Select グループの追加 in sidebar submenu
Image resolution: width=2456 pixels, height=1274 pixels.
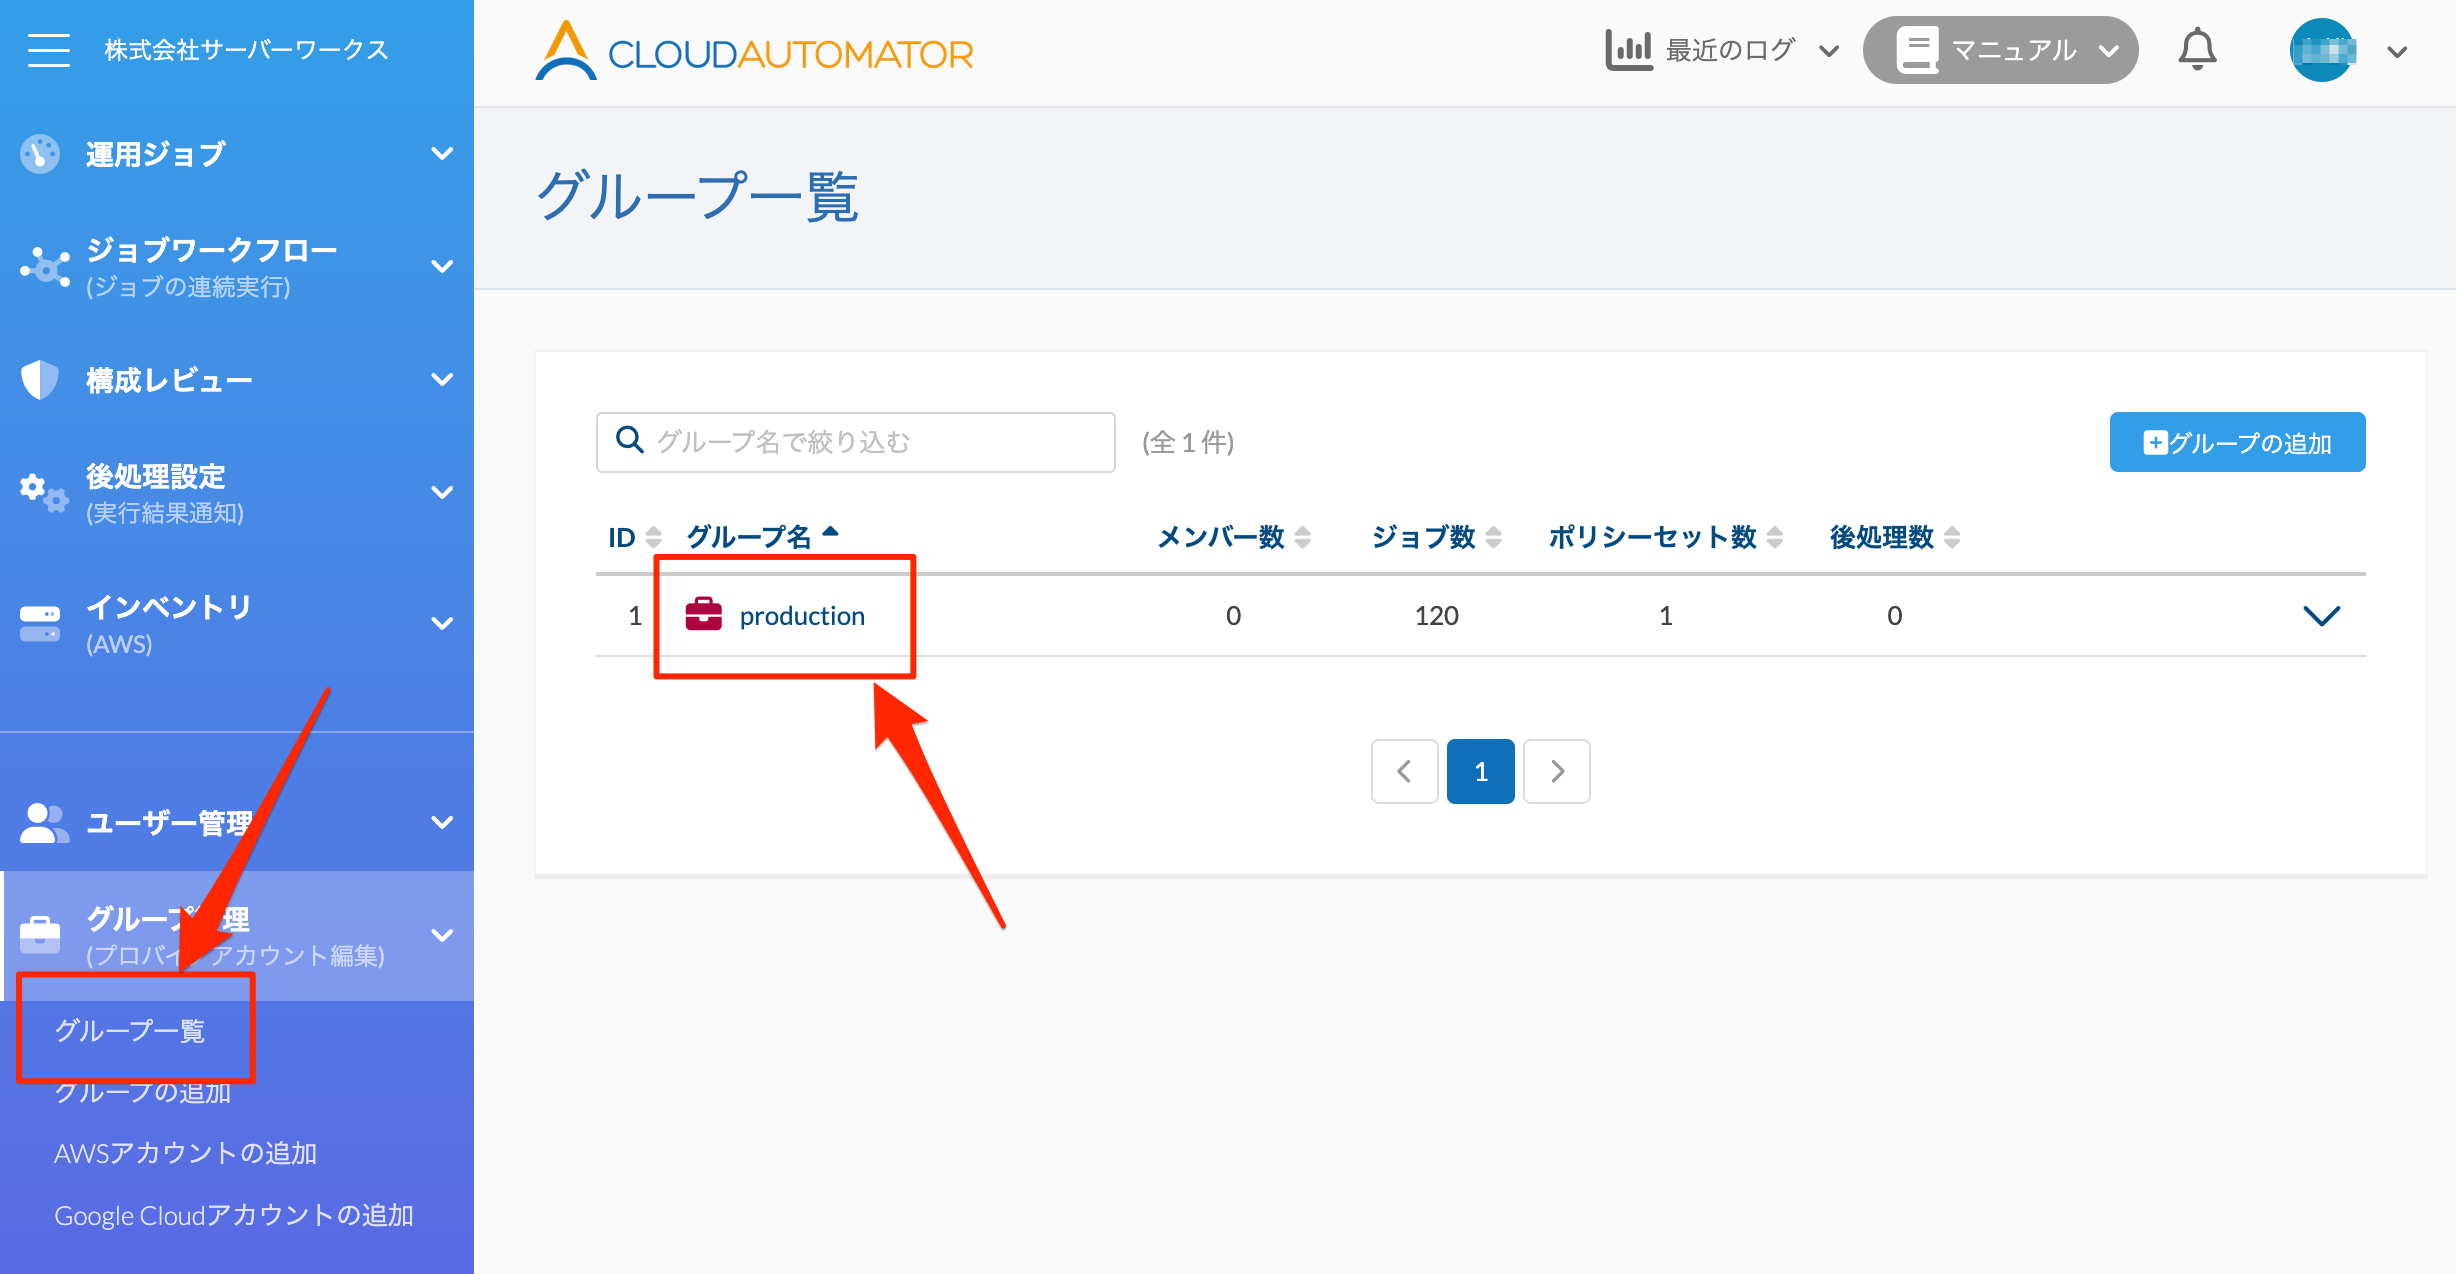(x=143, y=1092)
